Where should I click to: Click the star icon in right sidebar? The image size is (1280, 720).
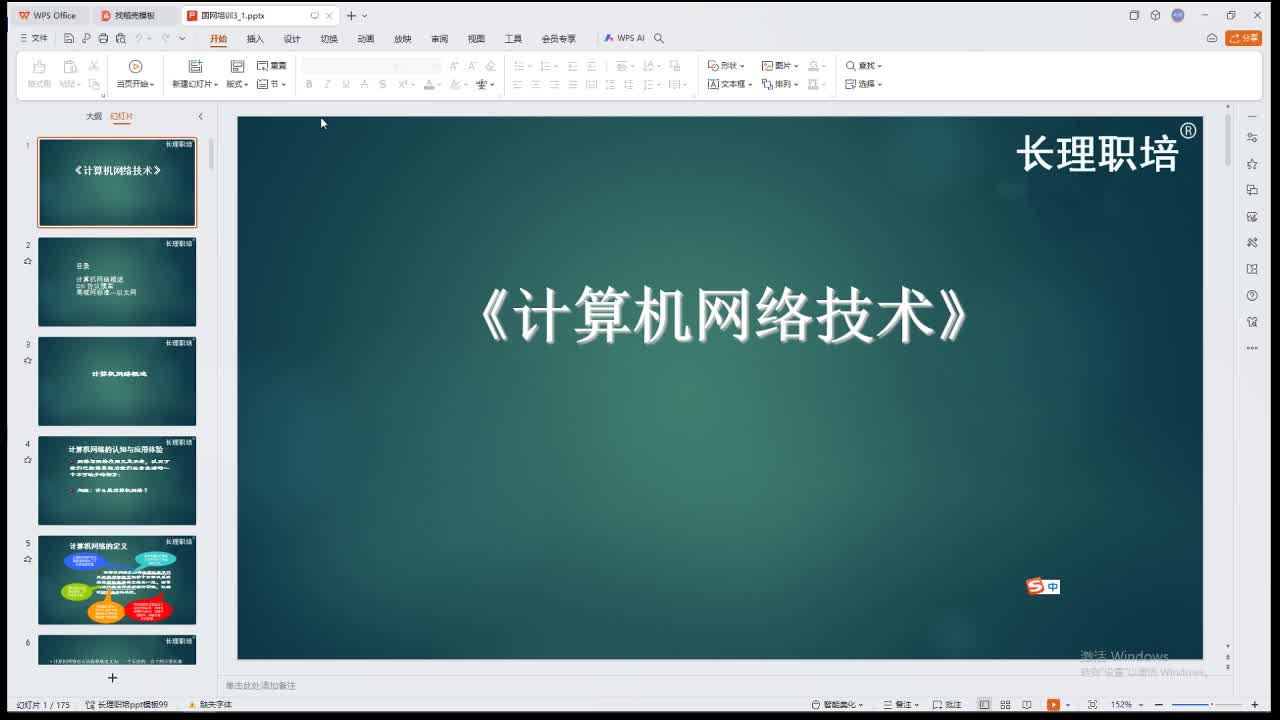tap(1252, 163)
